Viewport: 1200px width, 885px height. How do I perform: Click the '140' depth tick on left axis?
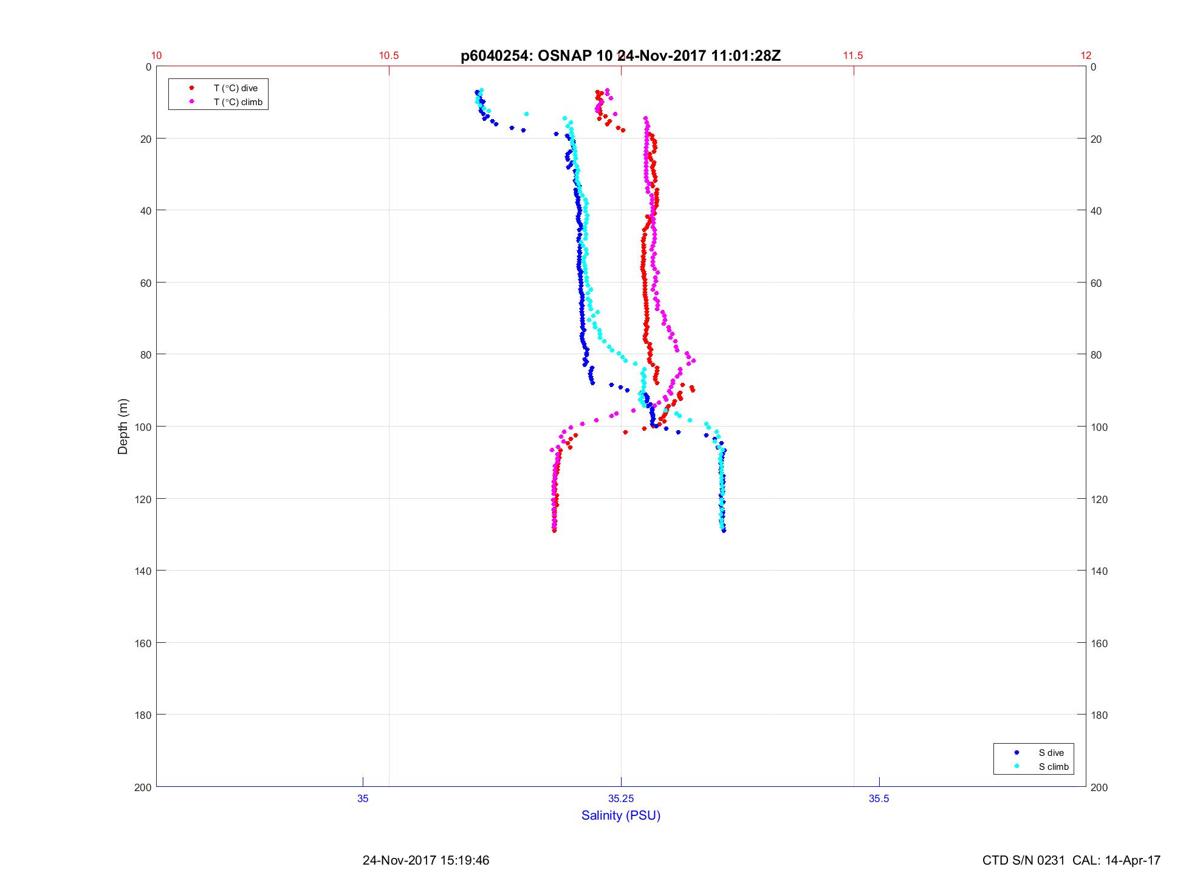(142, 571)
